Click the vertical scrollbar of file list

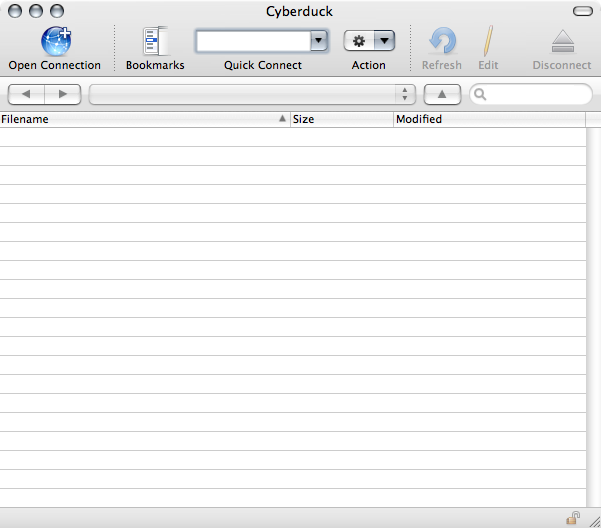pyautogui.click(x=593, y=310)
